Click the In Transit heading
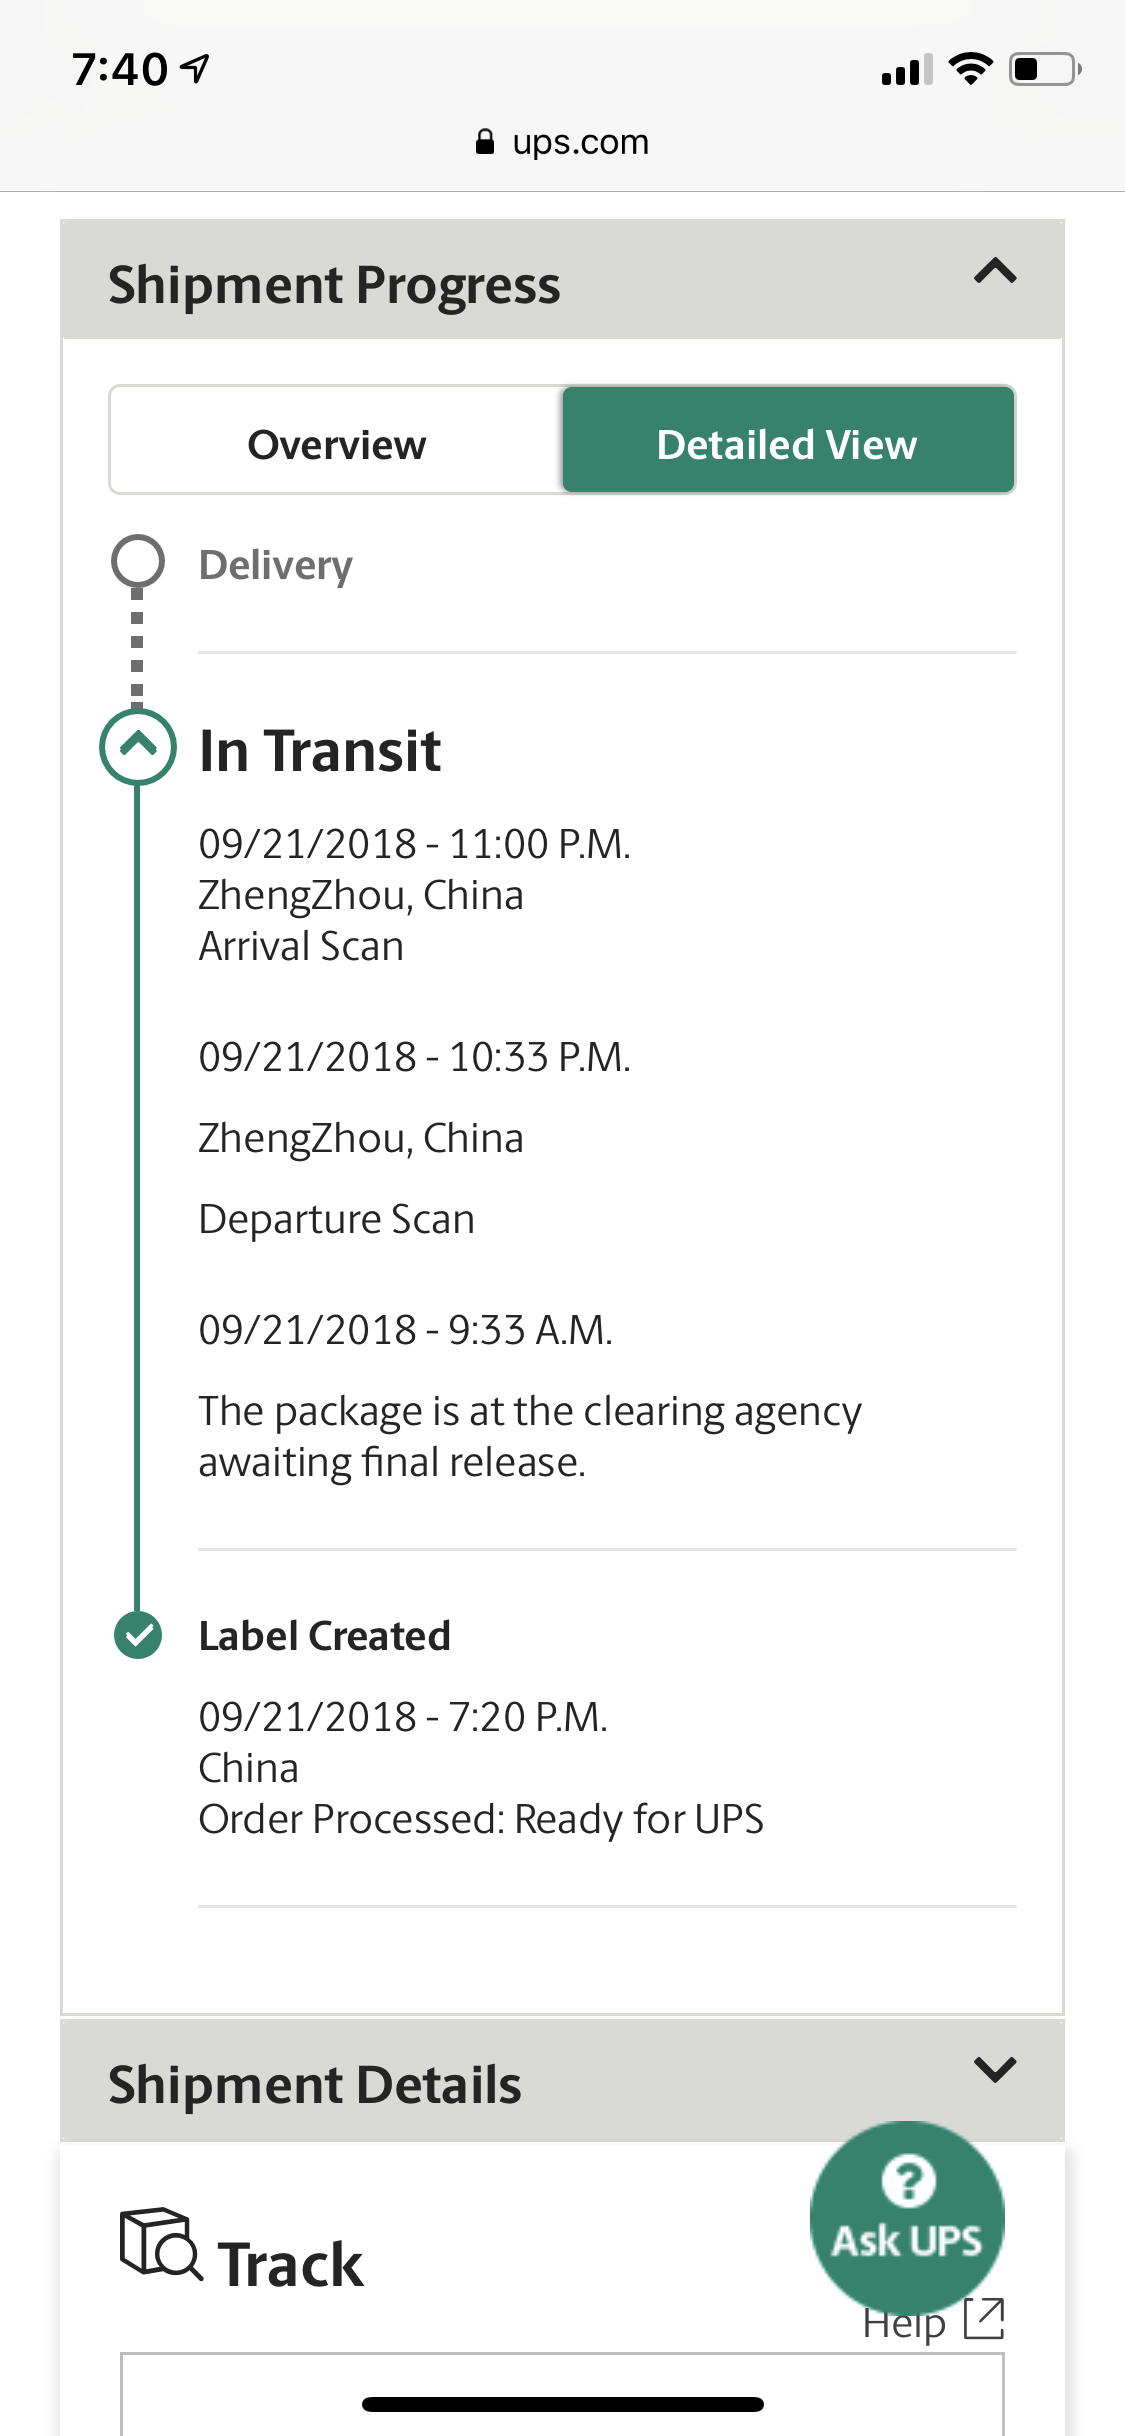 (x=320, y=750)
